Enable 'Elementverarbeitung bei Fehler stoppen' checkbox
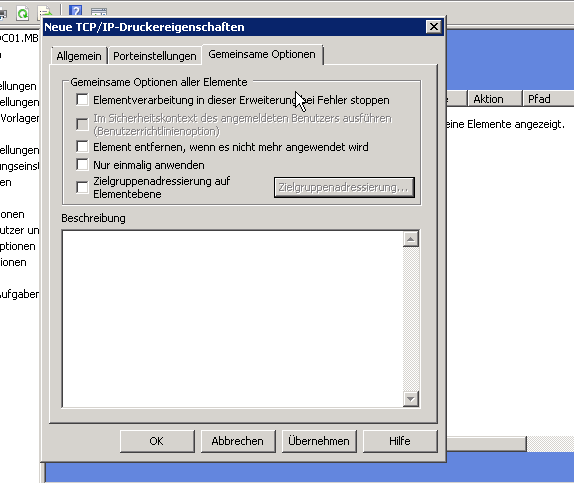 point(82,100)
